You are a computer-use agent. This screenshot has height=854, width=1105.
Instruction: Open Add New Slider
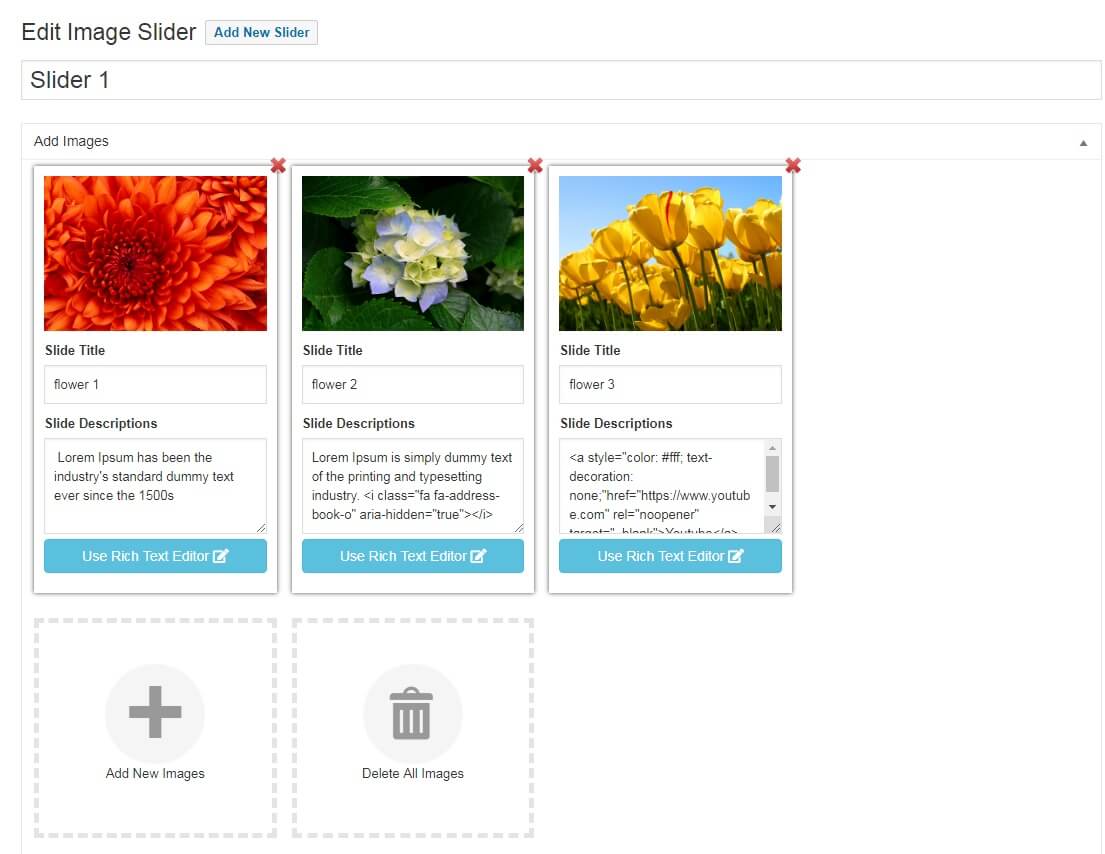click(x=261, y=32)
